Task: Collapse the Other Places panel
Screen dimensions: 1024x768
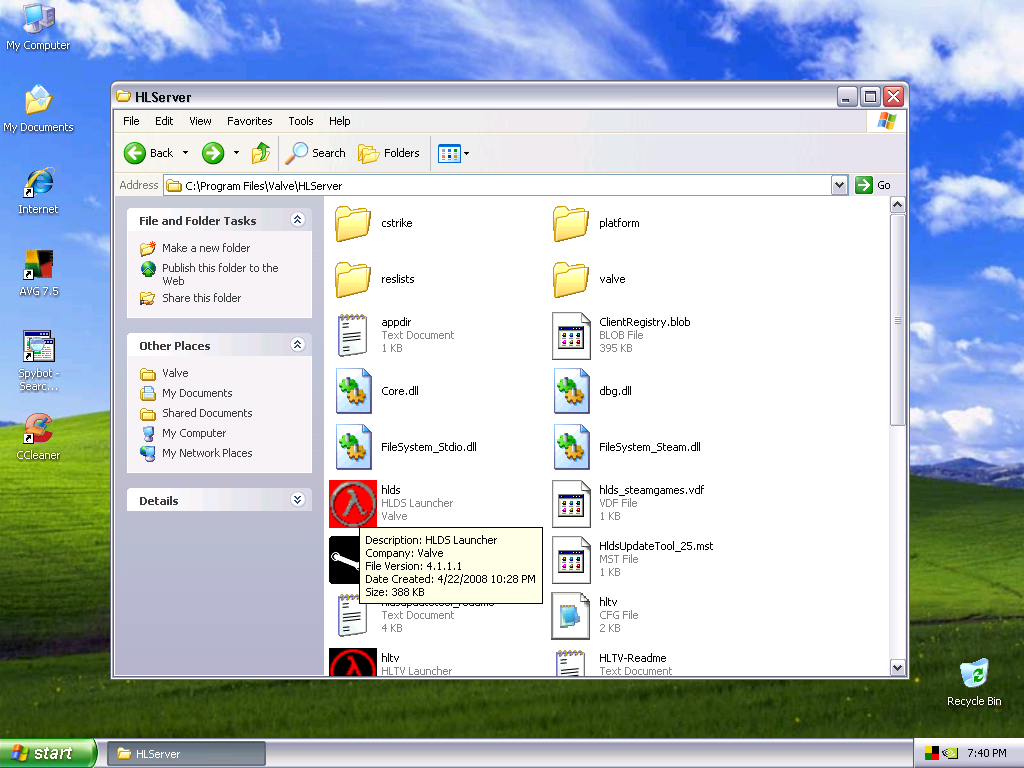Action: 298,345
